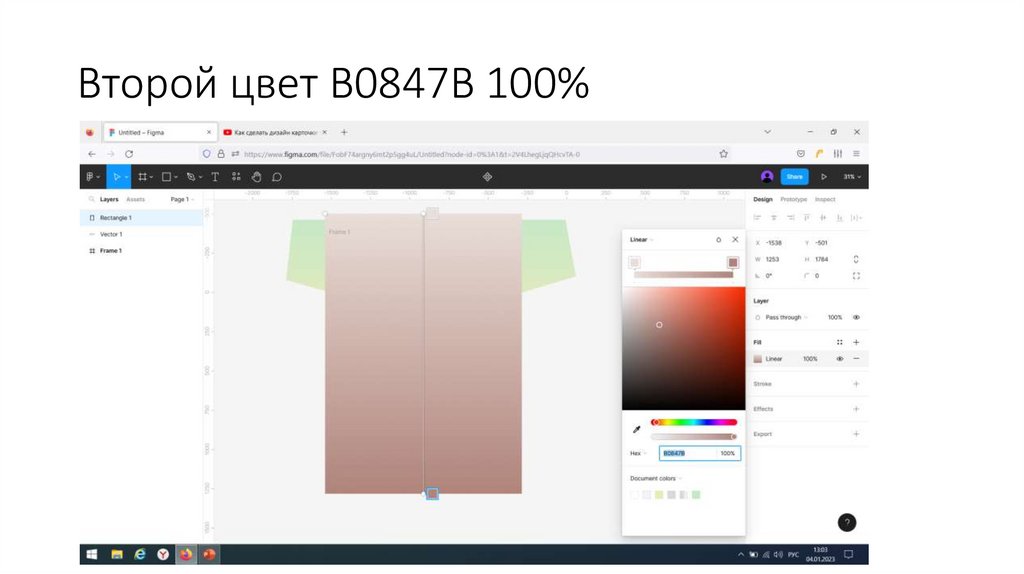Open the Assets tab
Viewport: 1024px width, 574px height.
[135, 199]
